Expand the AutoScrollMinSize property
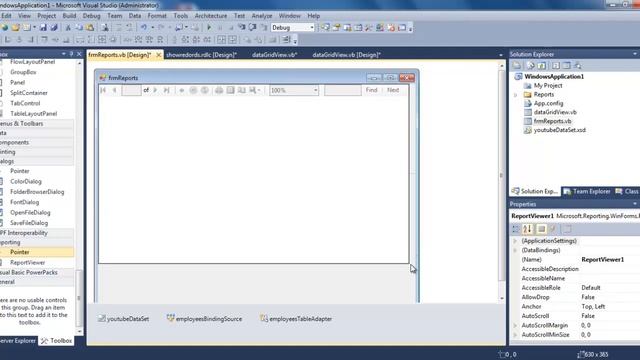 click(x=515, y=335)
